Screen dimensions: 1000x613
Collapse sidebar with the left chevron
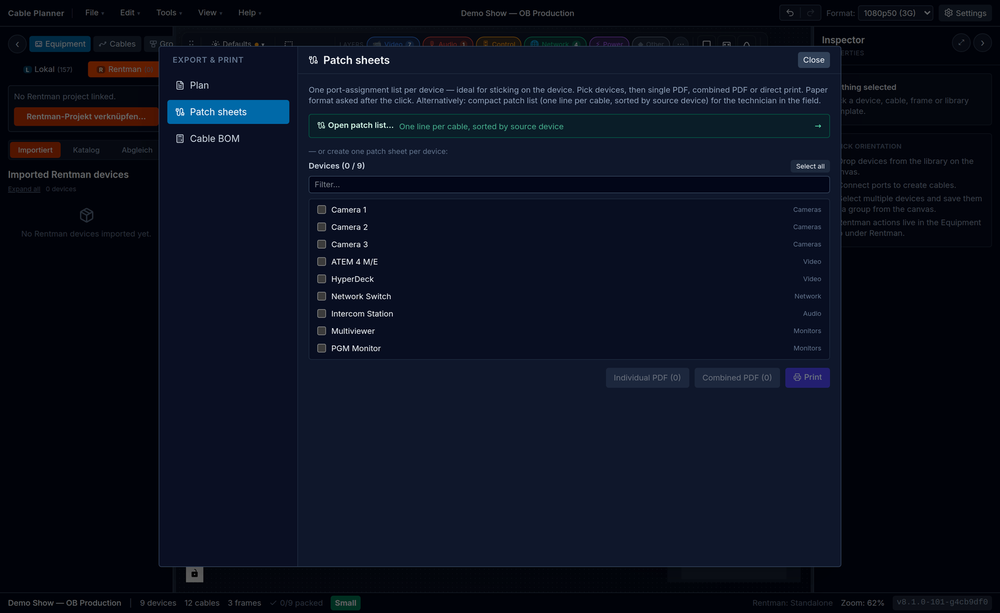pos(17,44)
